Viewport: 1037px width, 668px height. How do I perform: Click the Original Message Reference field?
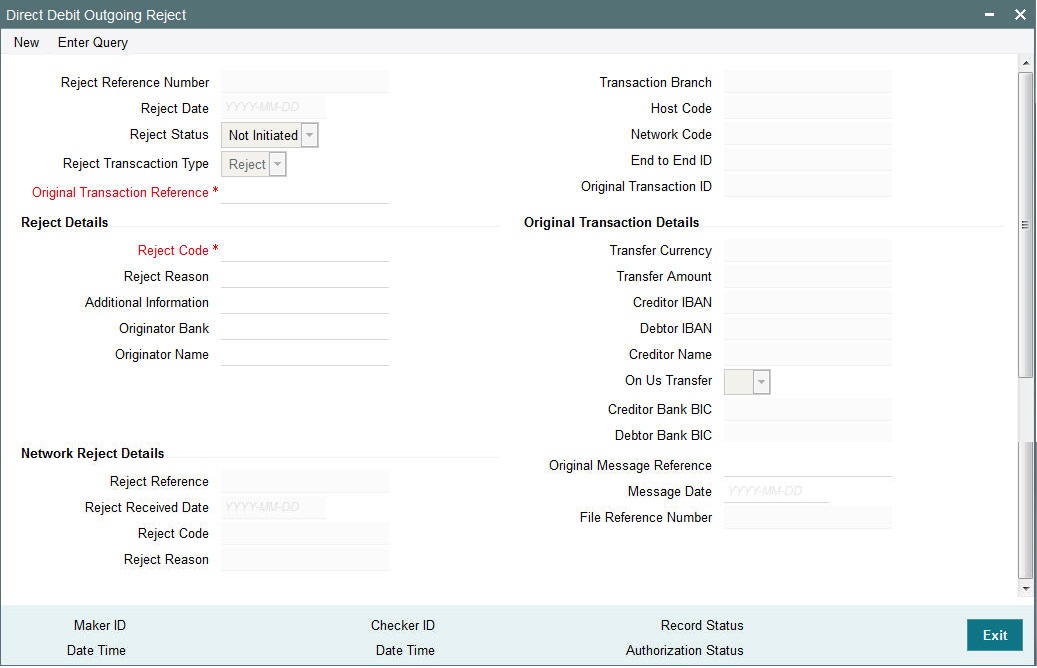pos(807,465)
